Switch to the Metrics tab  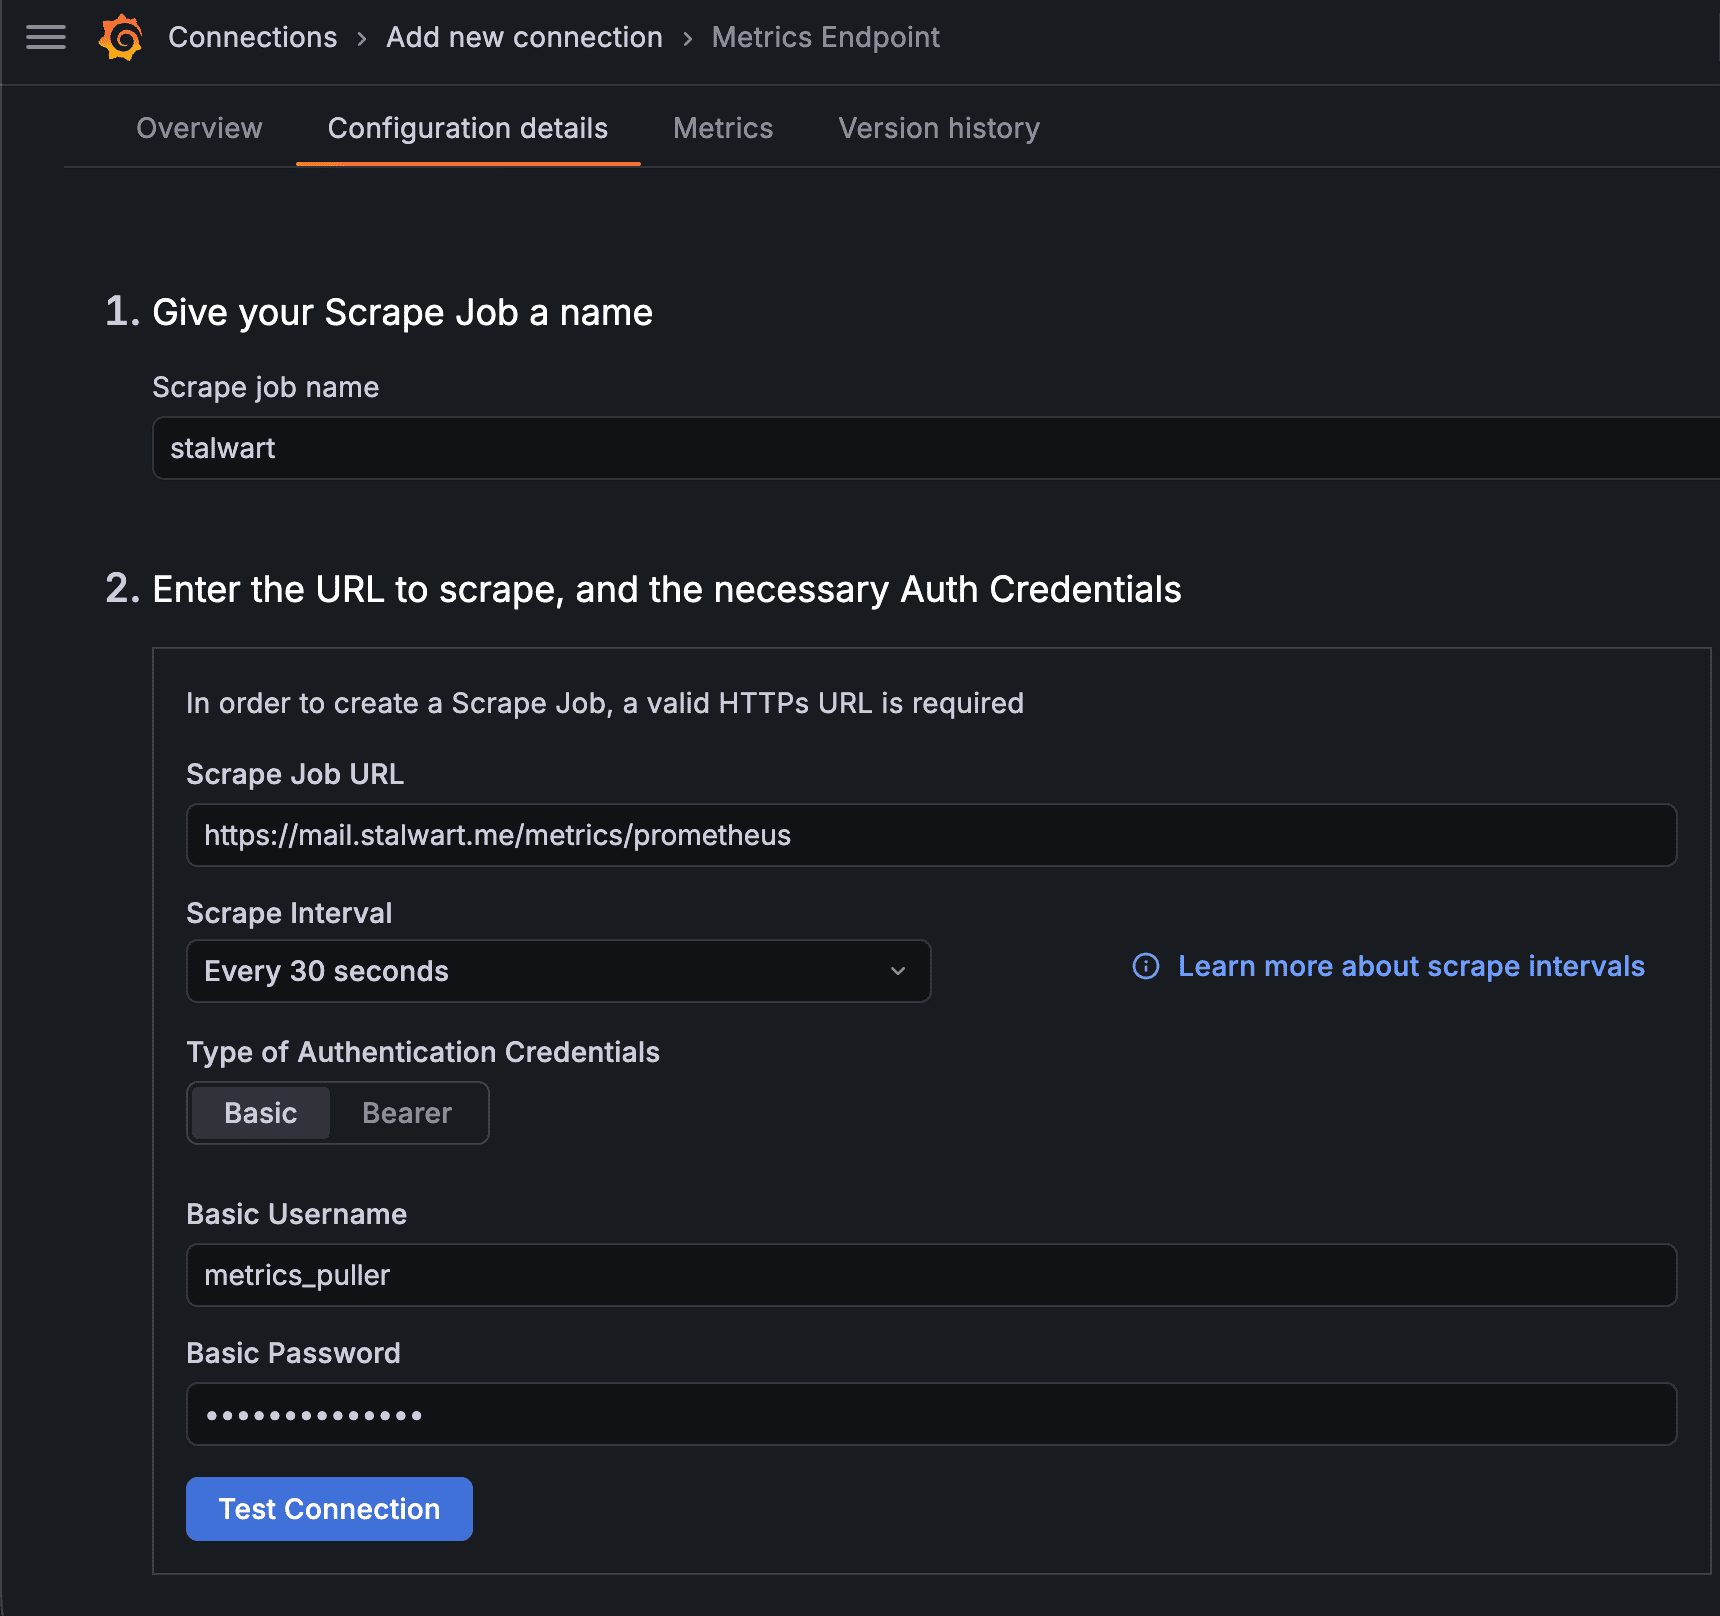(723, 128)
